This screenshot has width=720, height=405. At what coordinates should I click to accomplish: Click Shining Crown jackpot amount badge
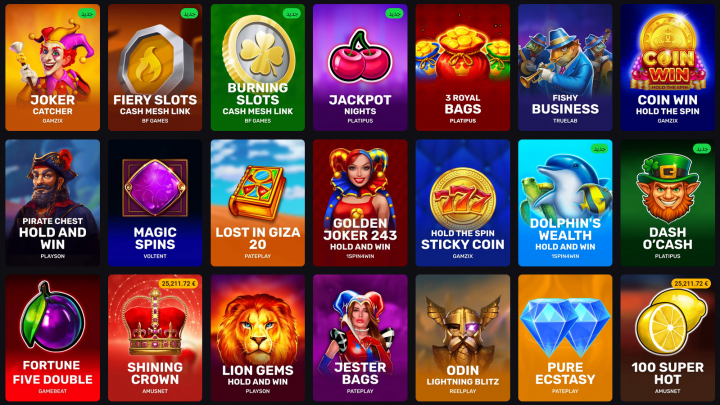[x=179, y=284]
